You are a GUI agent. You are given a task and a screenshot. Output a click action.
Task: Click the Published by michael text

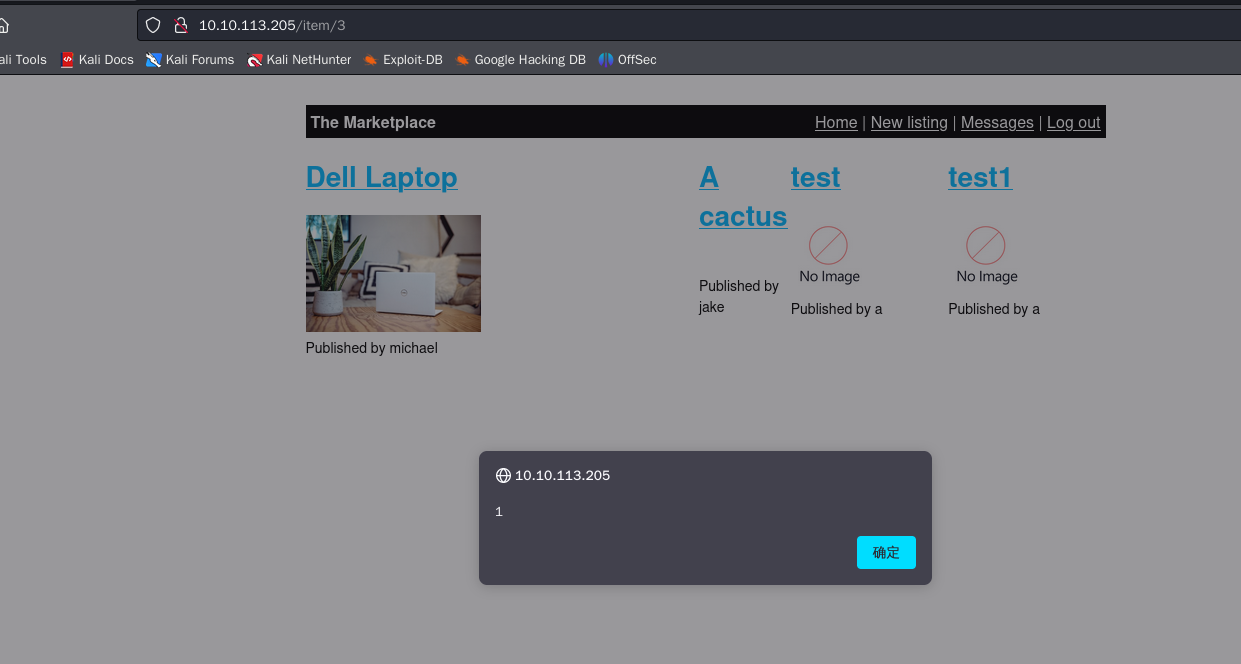coord(372,348)
